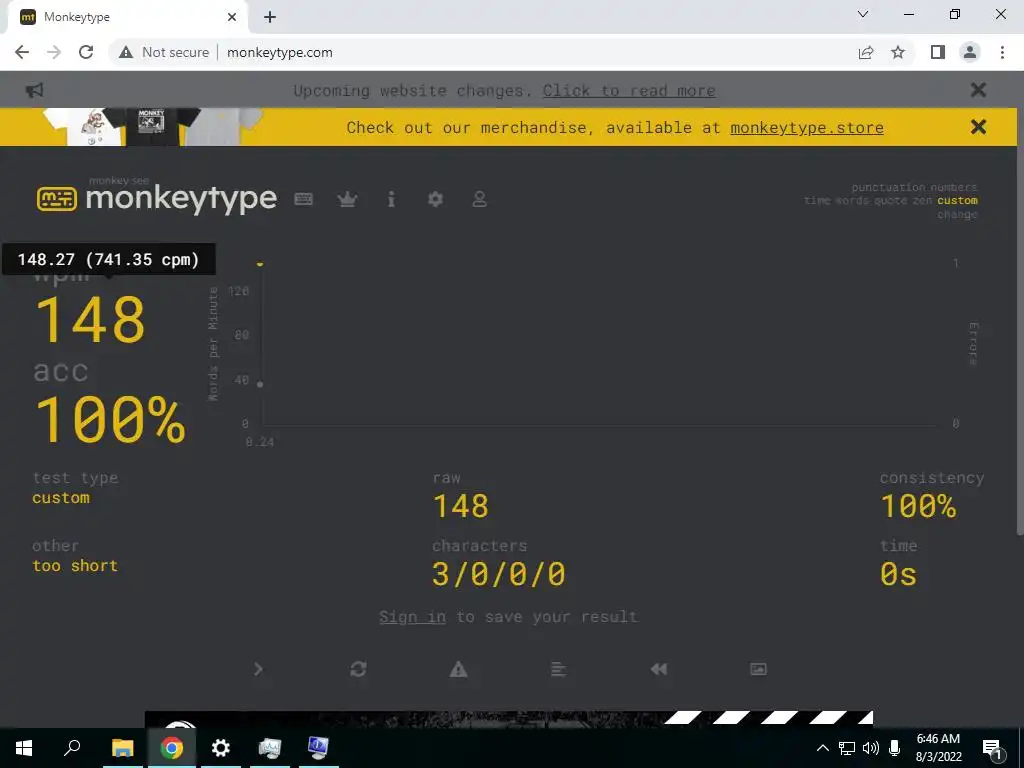This screenshot has height=768, width=1024.
Task: Click the 'Not secure' site warning
Action: click(x=164, y=52)
